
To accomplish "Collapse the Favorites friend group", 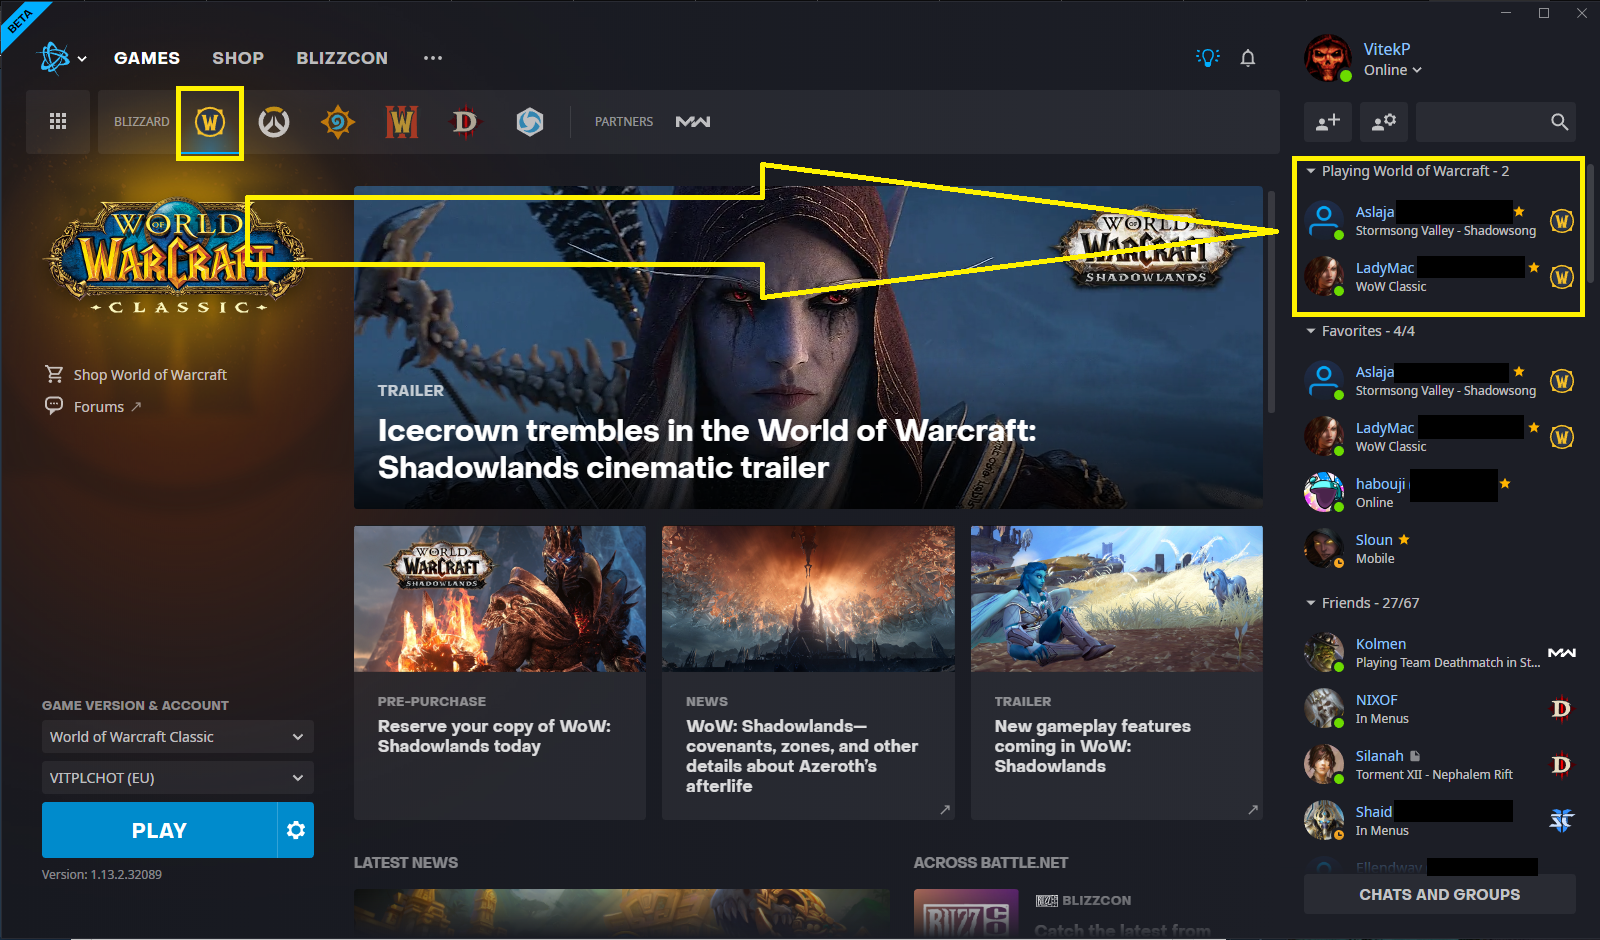I will pos(1311,331).
